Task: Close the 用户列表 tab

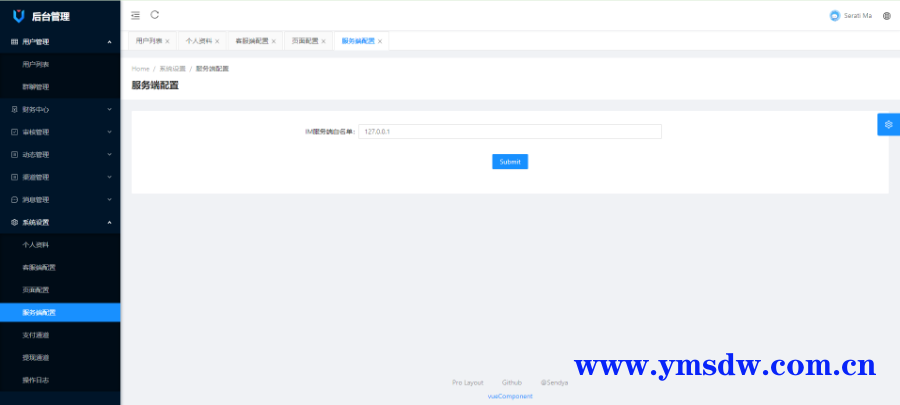Action: click(x=167, y=42)
